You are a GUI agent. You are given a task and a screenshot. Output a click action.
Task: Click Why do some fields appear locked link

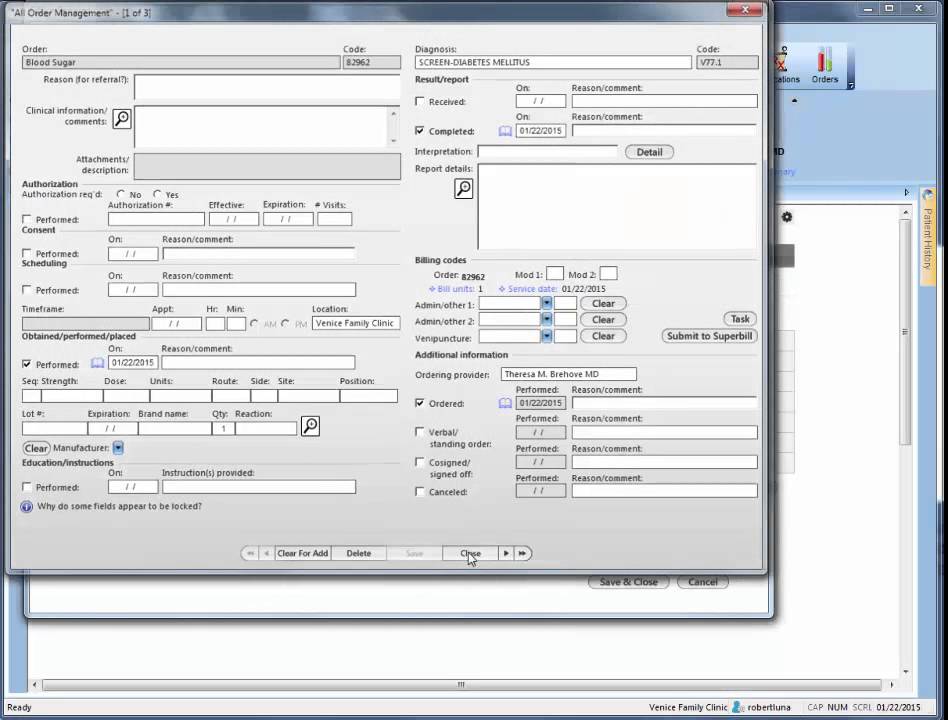120,506
